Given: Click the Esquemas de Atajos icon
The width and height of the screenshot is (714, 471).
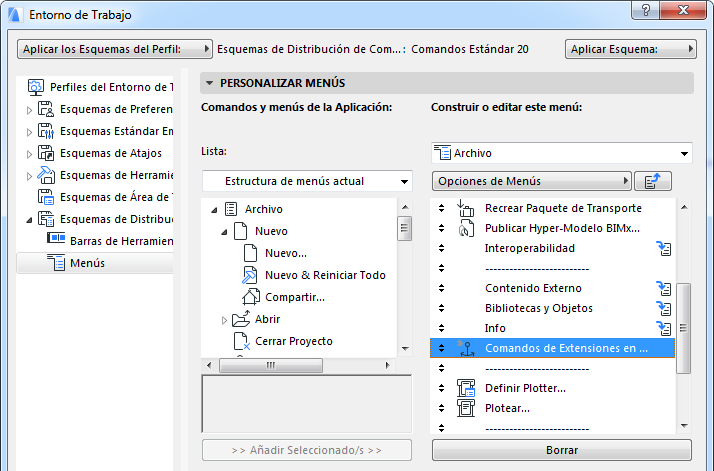Looking at the screenshot, I should pos(45,153).
